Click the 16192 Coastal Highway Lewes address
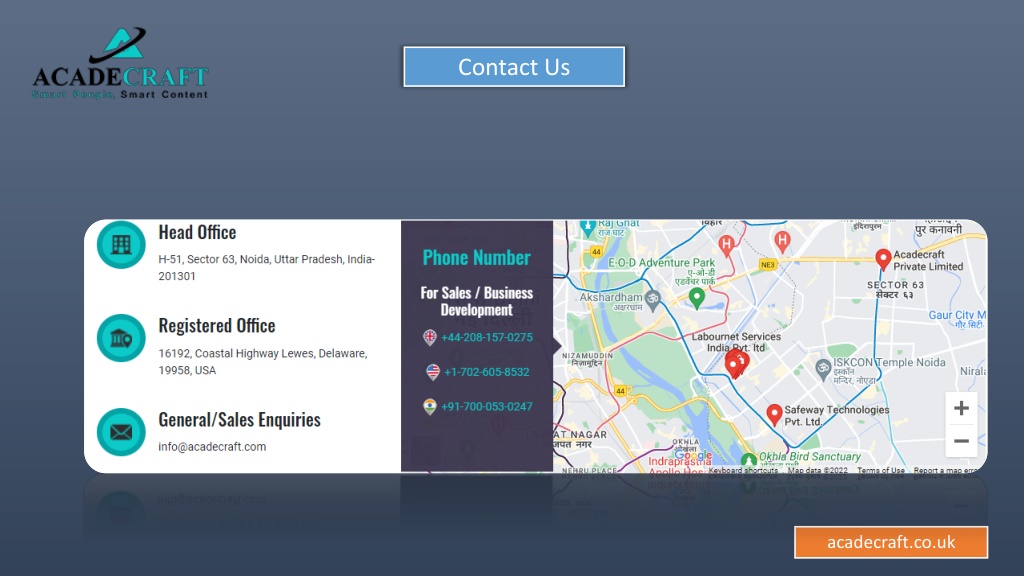 [263, 361]
